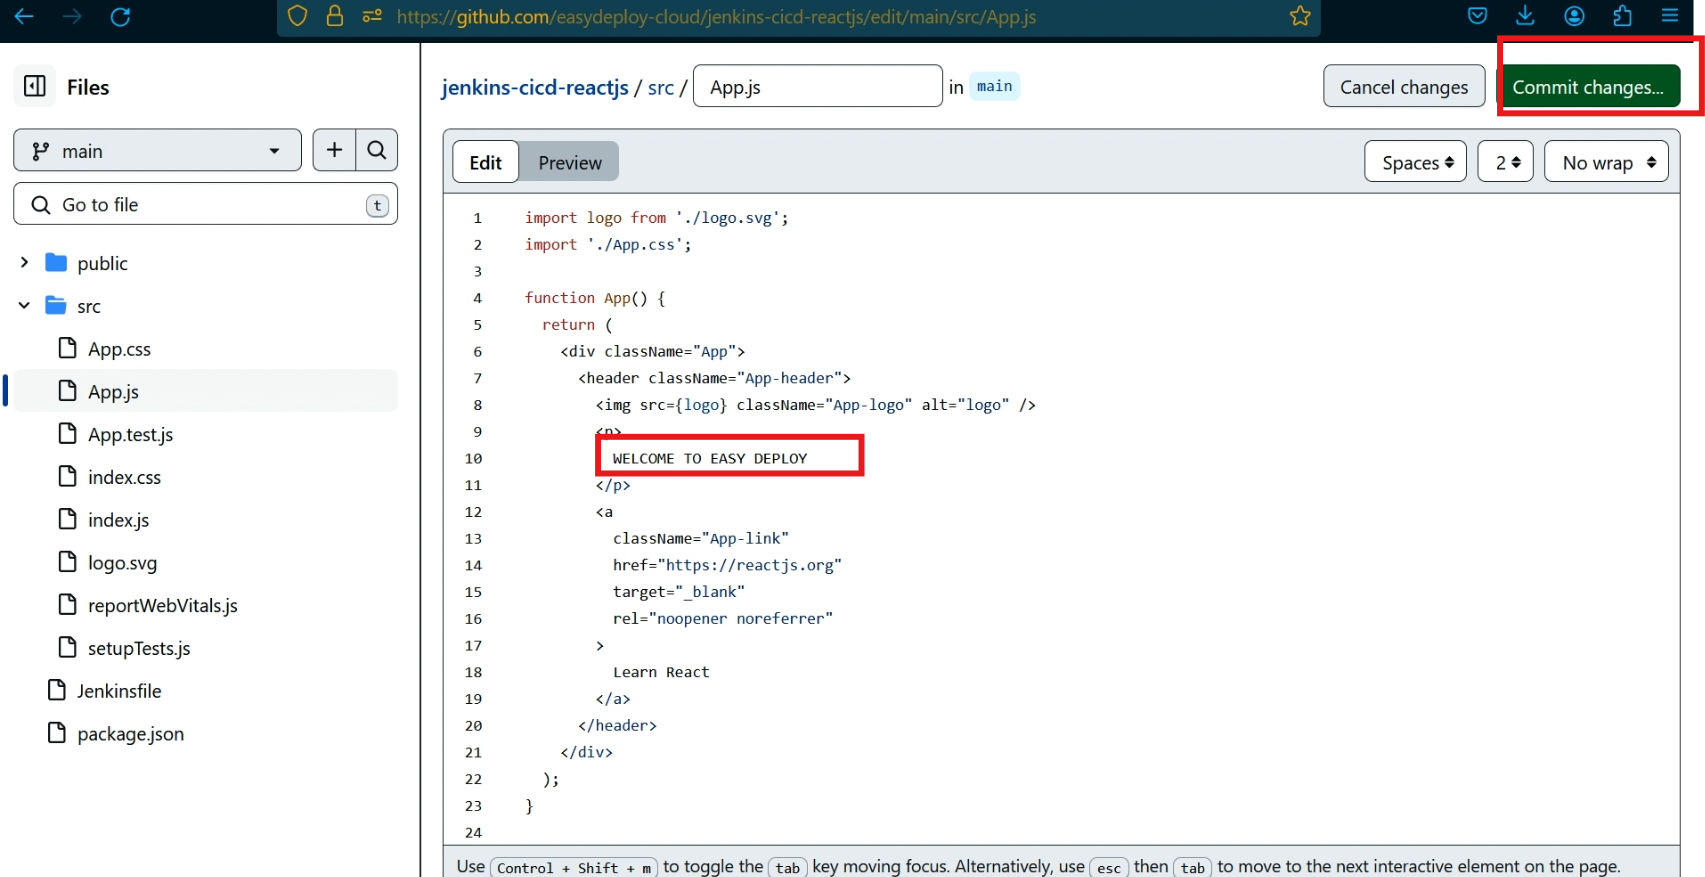Screen dimensions: 1705x877
Task: Open the browser extensions puzzle icon
Action: tap(1622, 16)
